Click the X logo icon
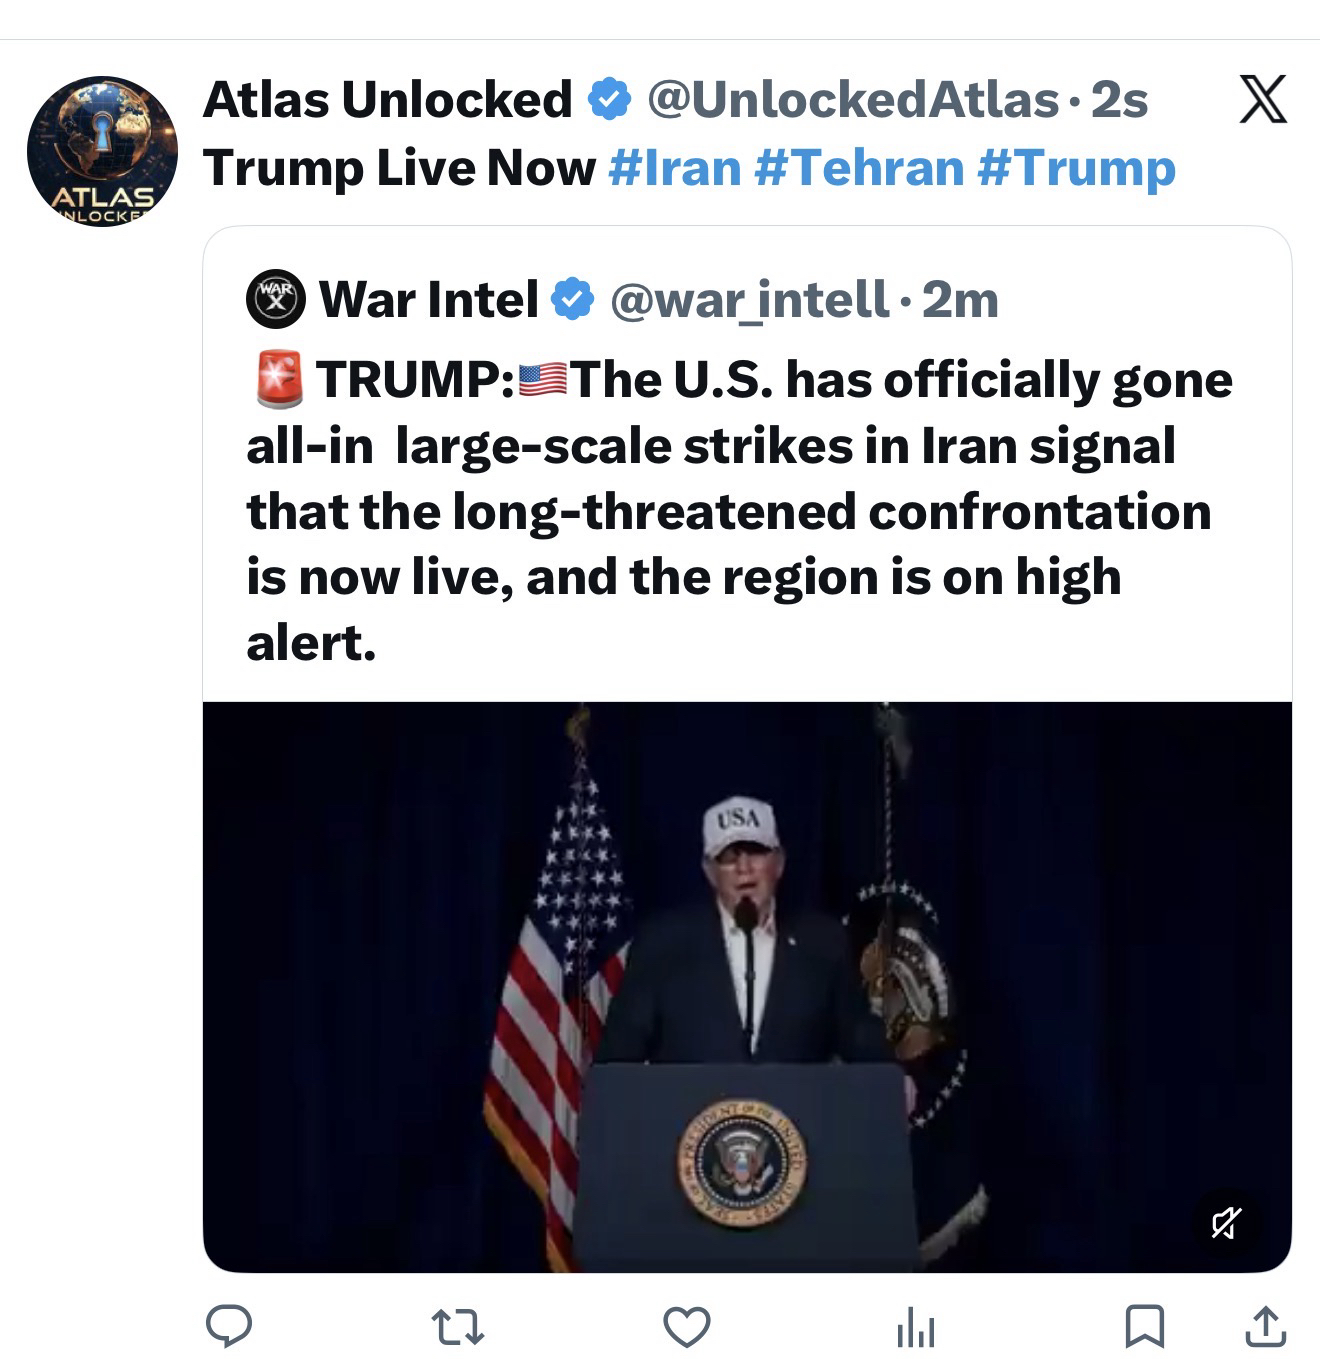Screen dimensions: 1320x1359 [x=1263, y=99]
